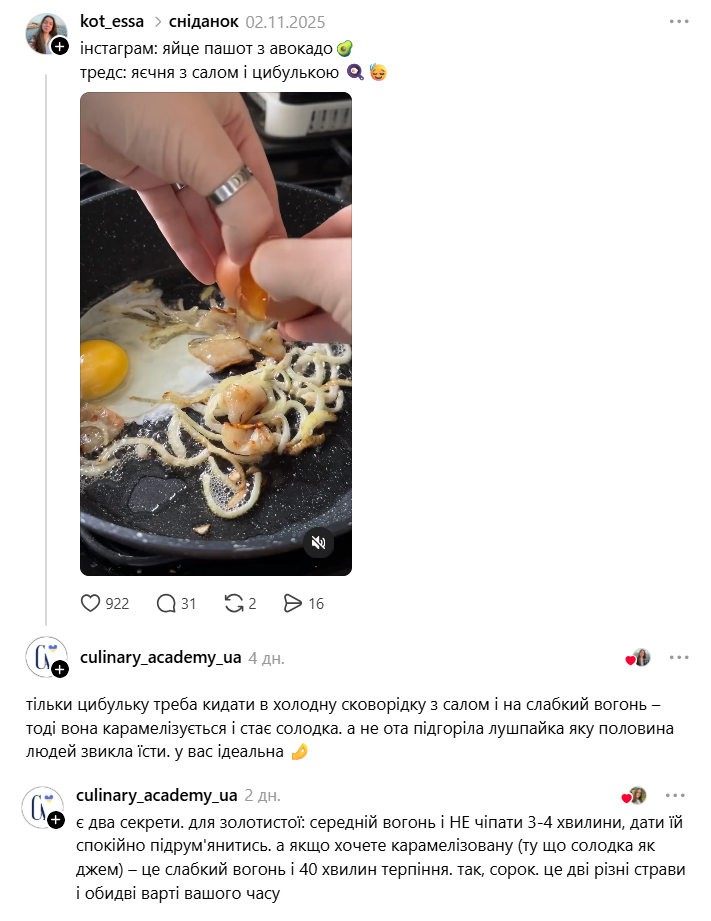711x921 pixels.
Task: Follow culinary_academy_ua via plus badge on second reply
Action: pyautogui.click(x=56, y=819)
